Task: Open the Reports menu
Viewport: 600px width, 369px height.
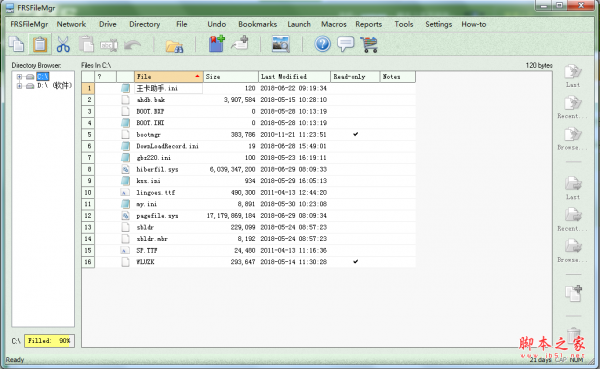Action: pos(368,24)
